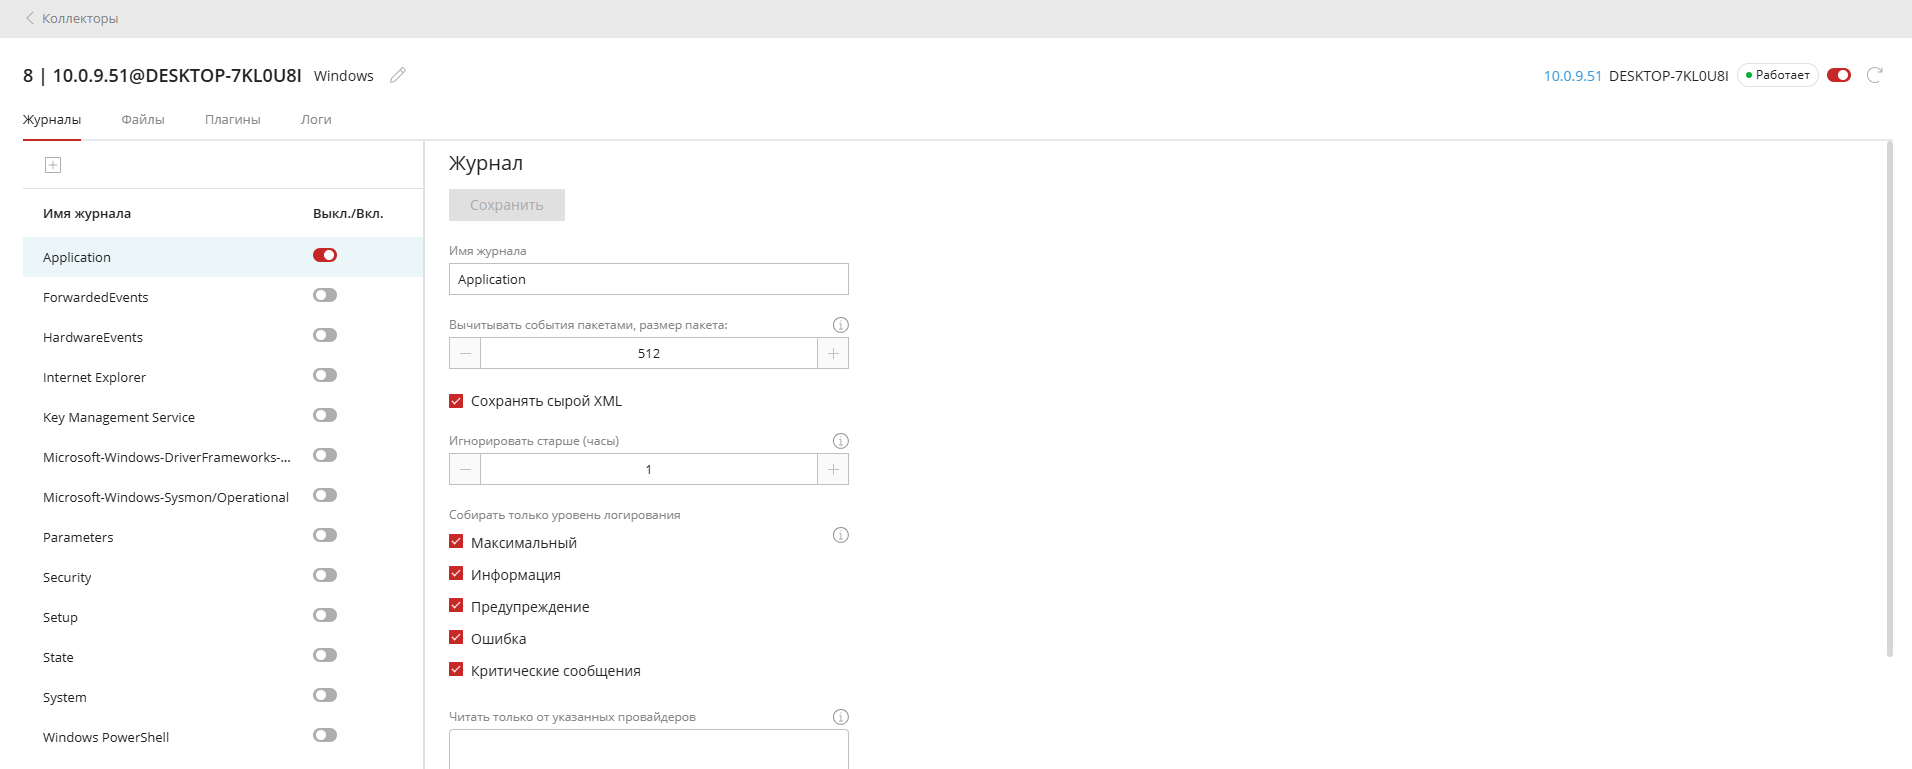Enable the Setup journal toggle
Image resolution: width=1912 pixels, height=769 pixels.
click(325, 615)
